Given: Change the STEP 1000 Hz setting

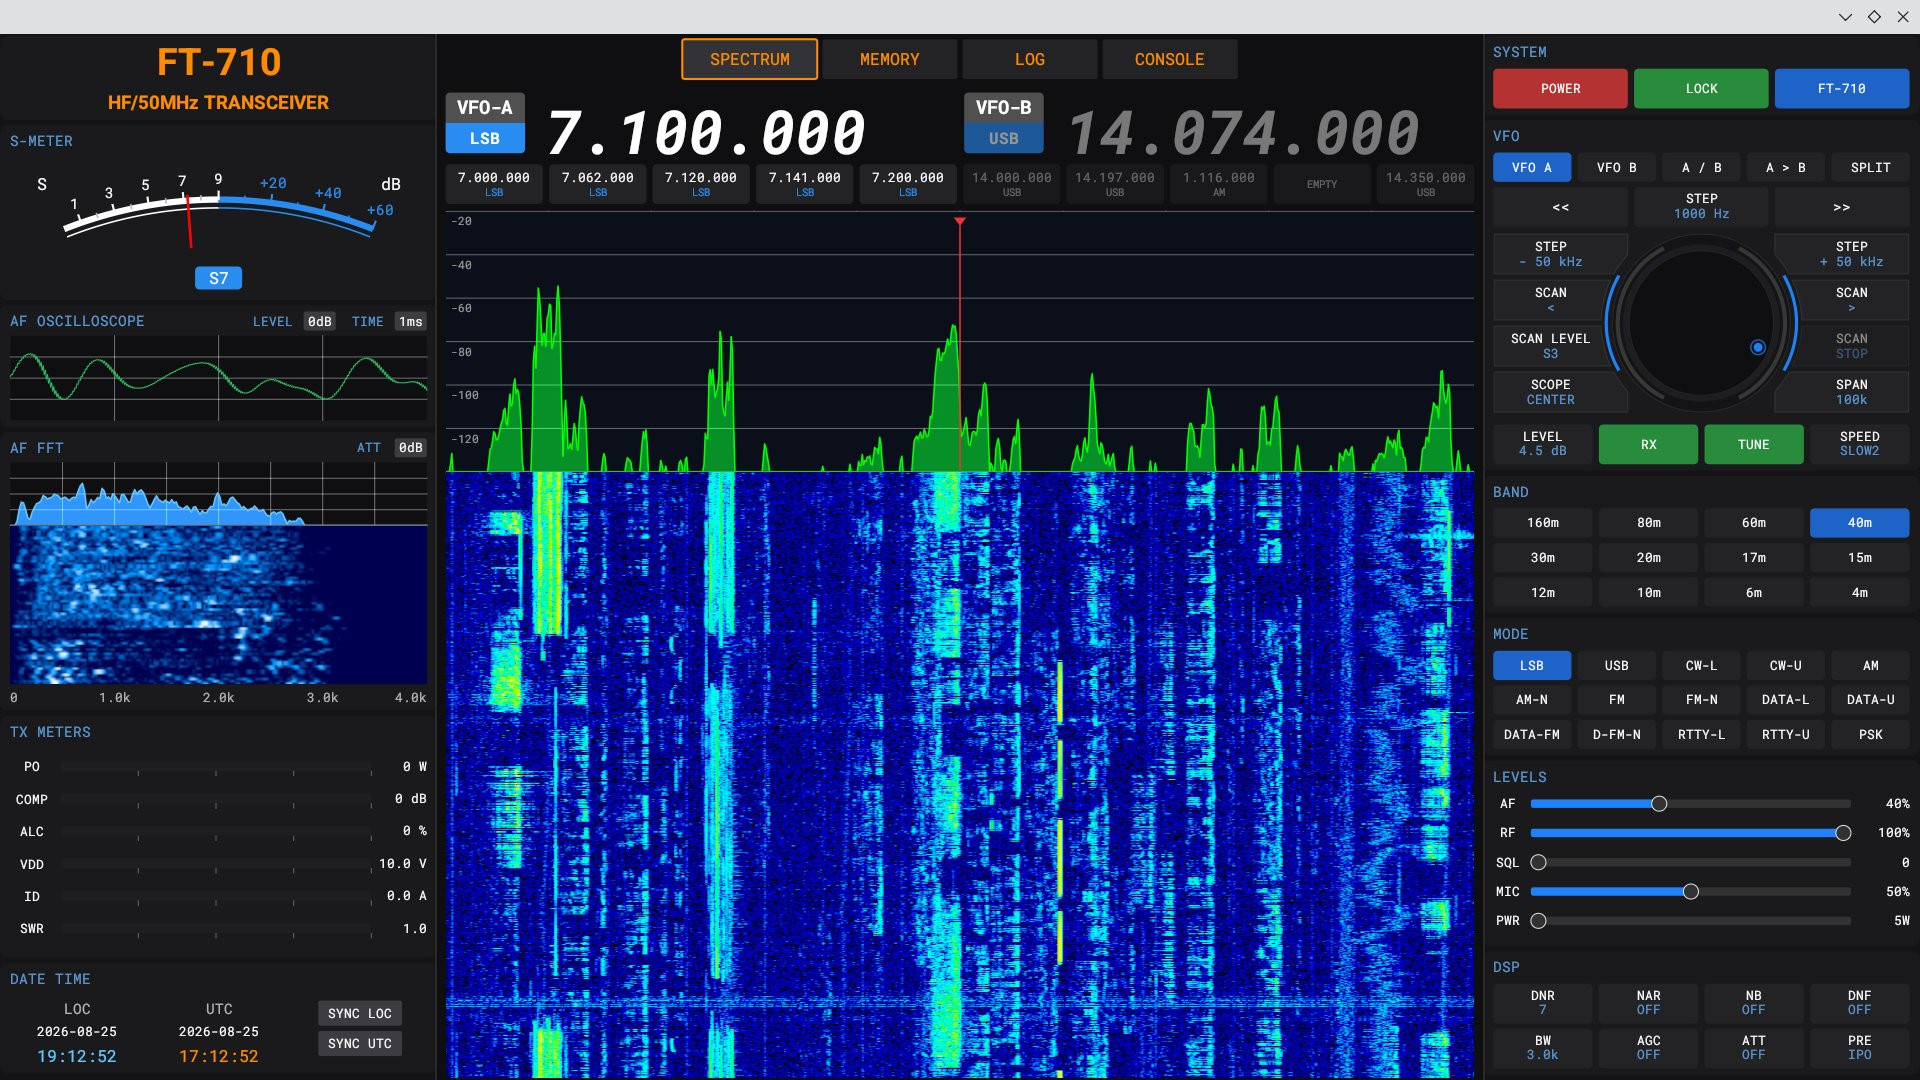Looking at the screenshot, I should tap(1701, 207).
